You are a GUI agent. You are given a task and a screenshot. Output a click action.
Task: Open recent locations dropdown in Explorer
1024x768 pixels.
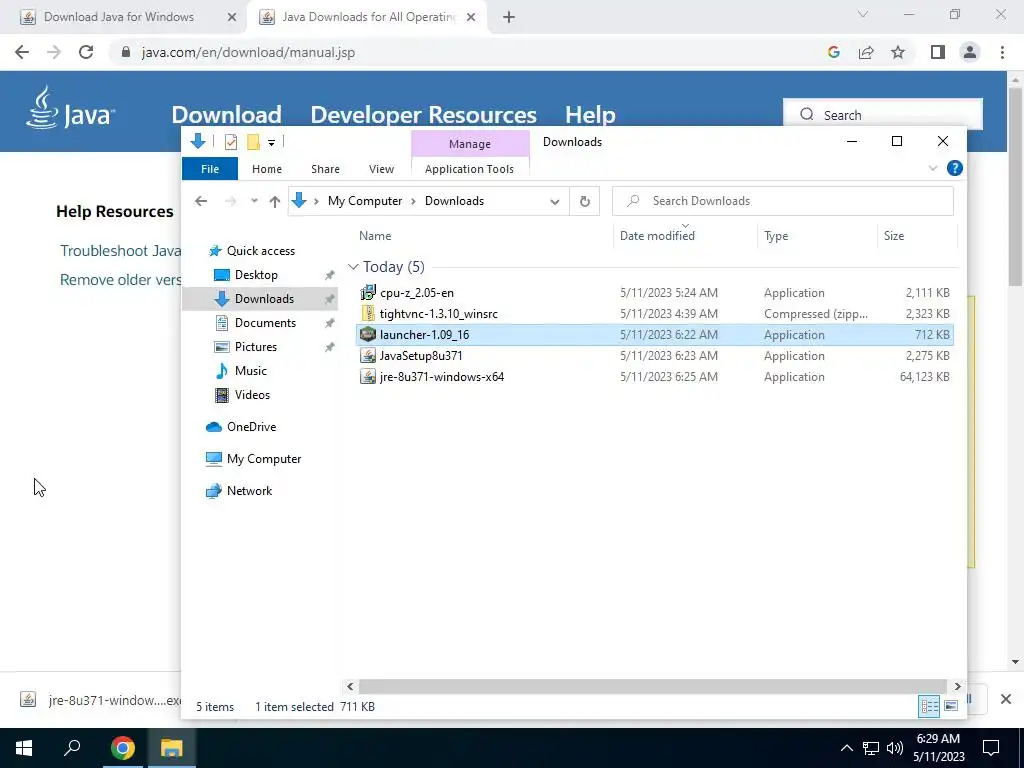[254, 201]
